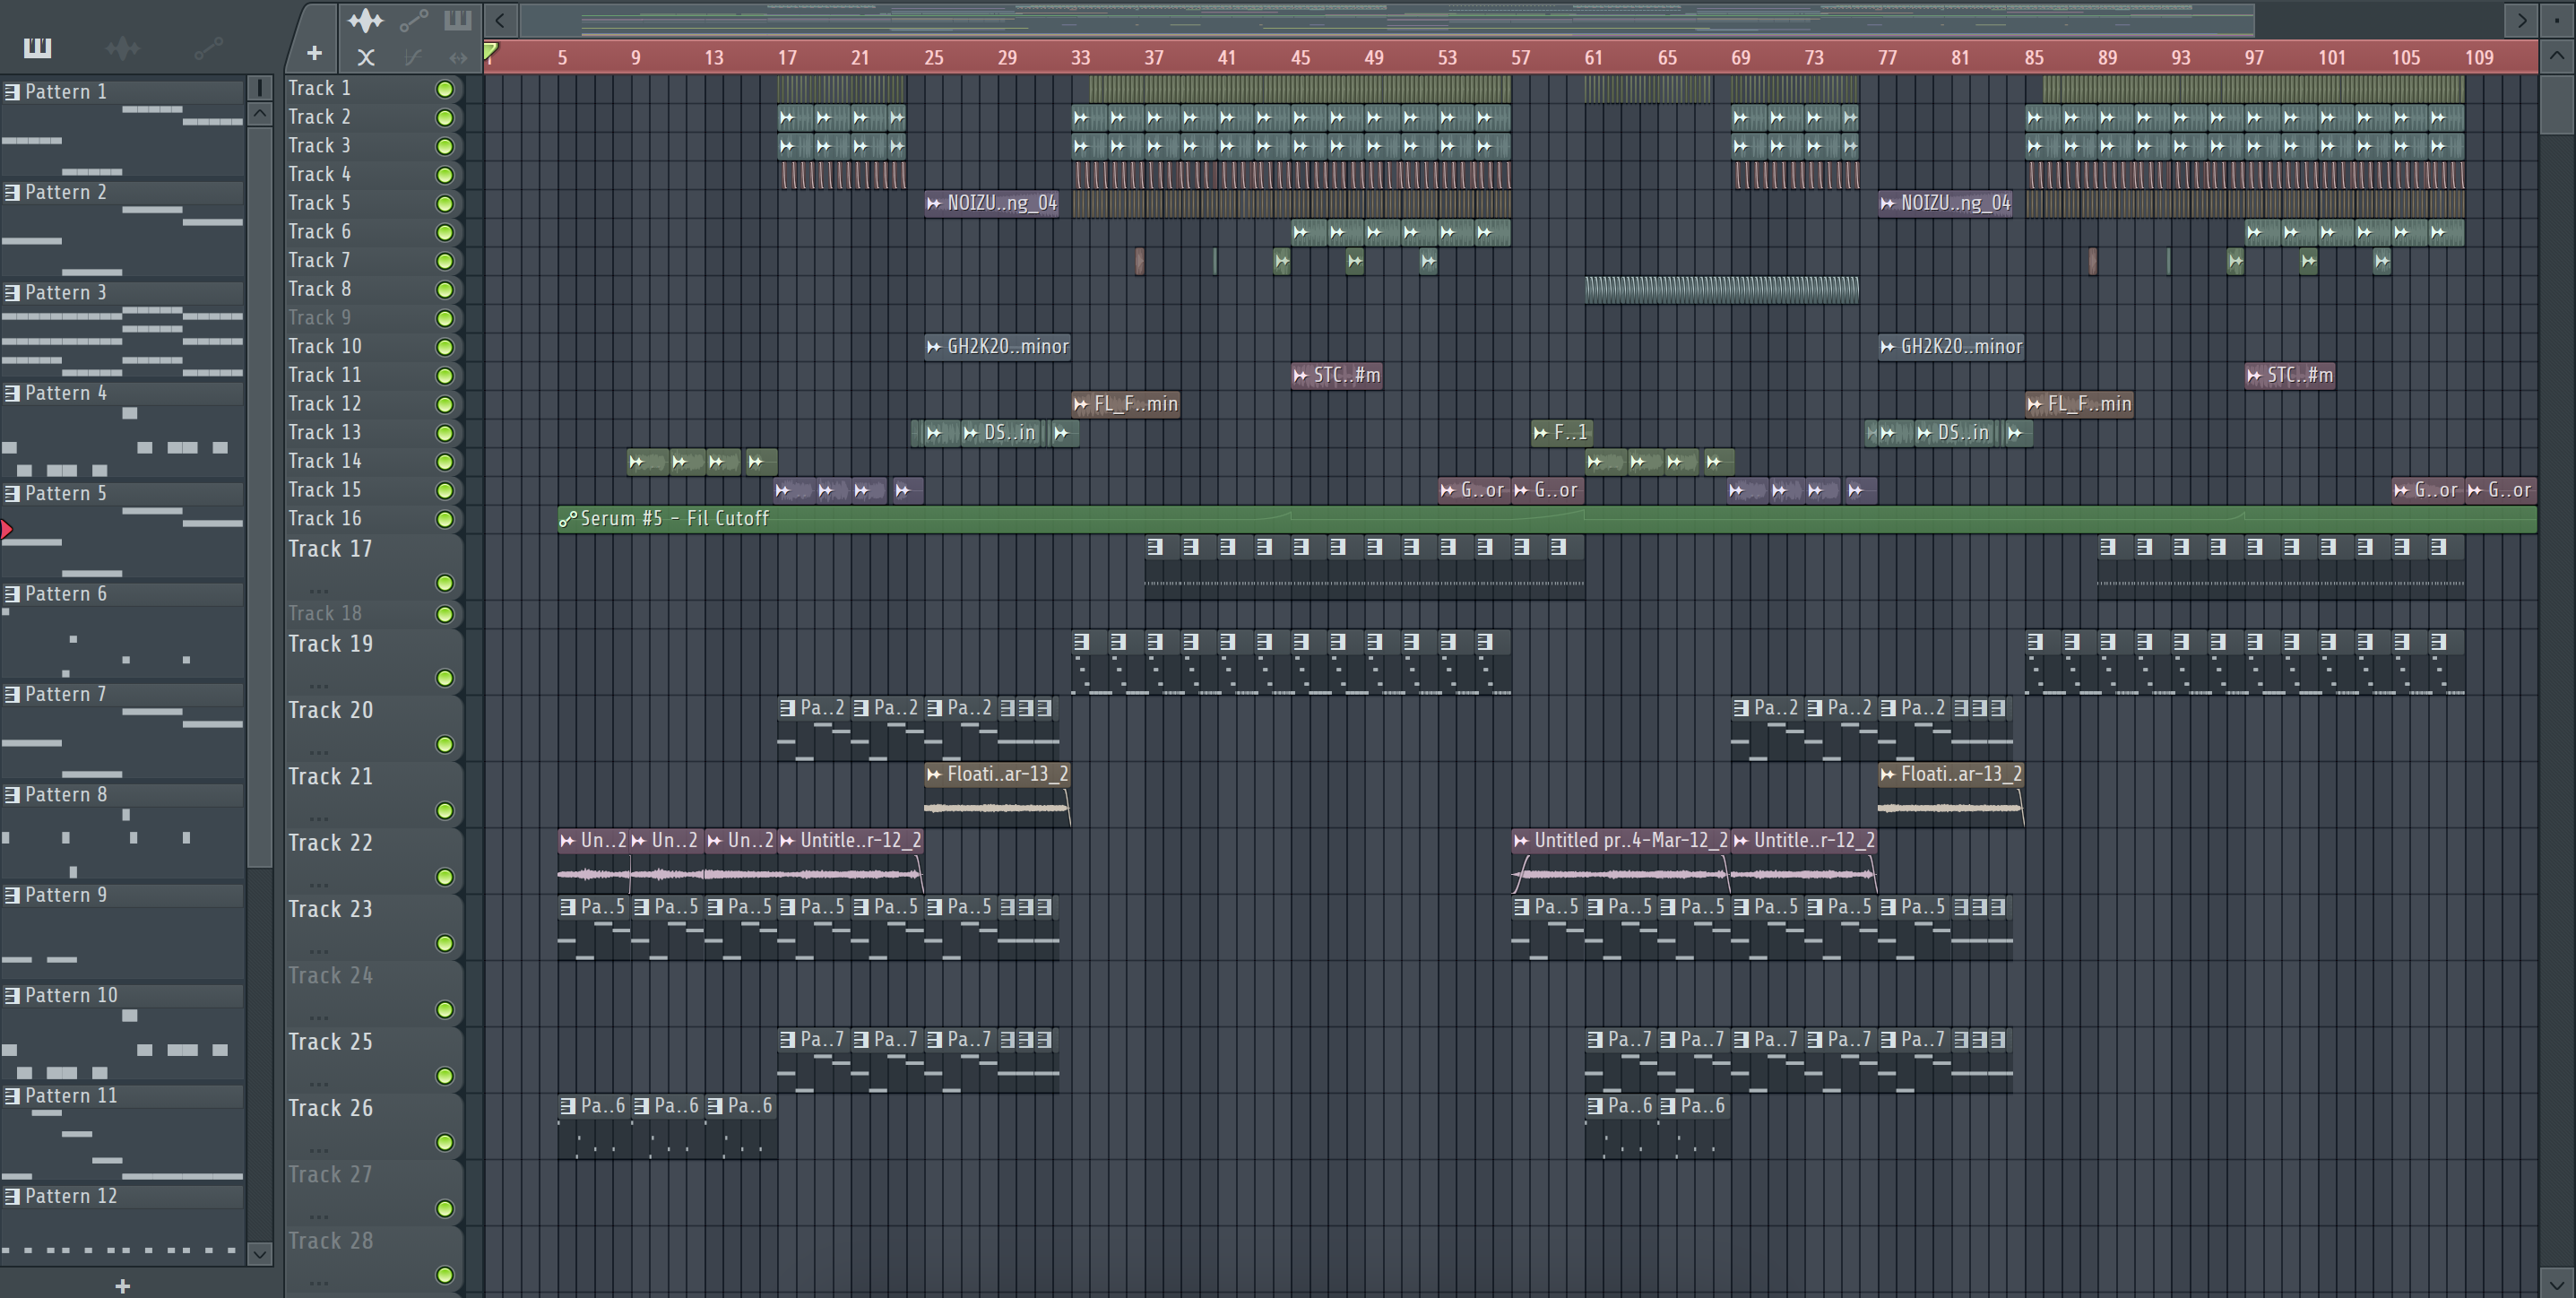Show patterns in the picker panel
This screenshot has height=1298, width=2576.
(x=37, y=47)
